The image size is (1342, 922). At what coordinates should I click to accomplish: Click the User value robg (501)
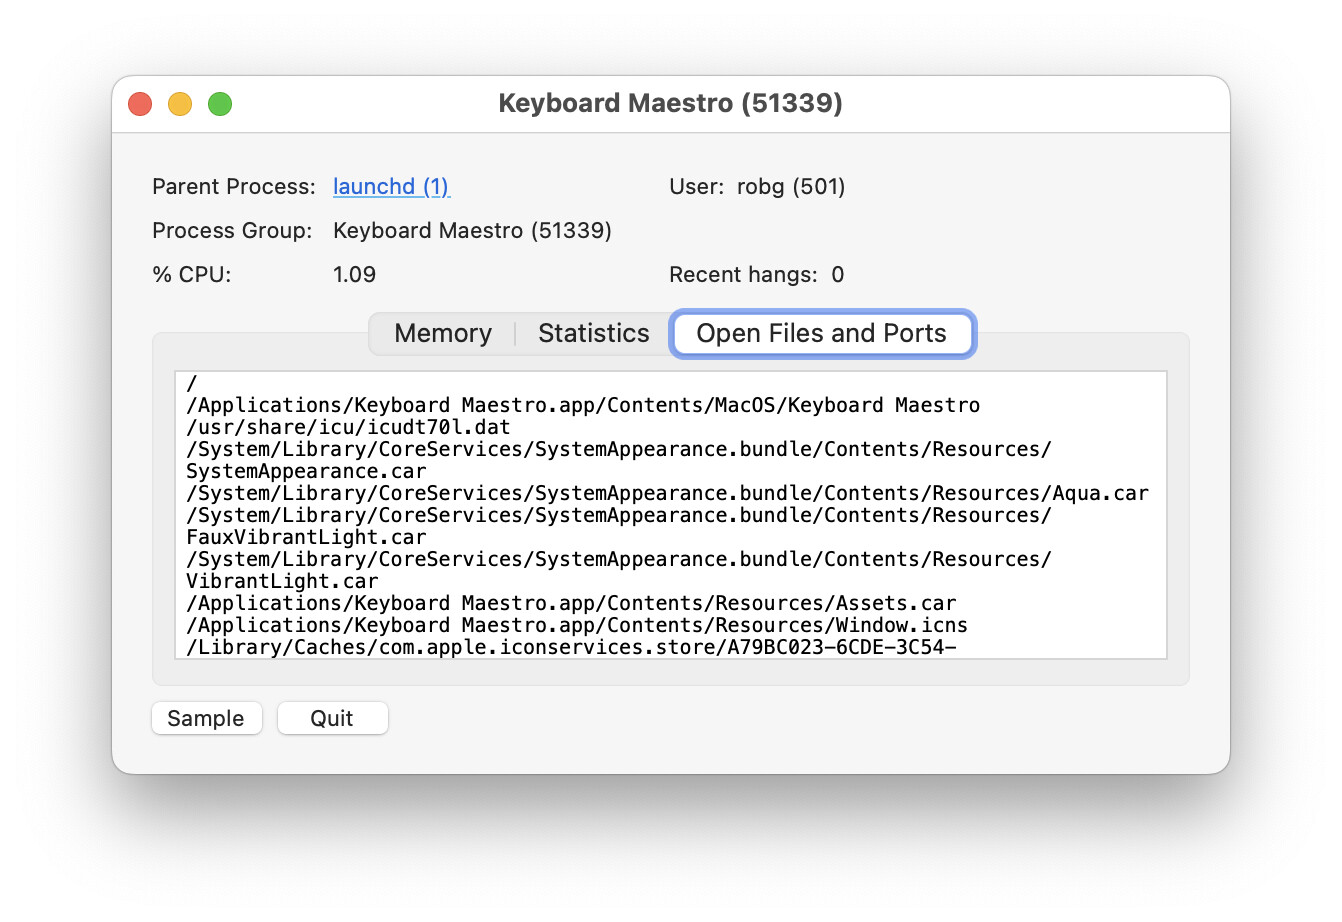tap(791, 187)
